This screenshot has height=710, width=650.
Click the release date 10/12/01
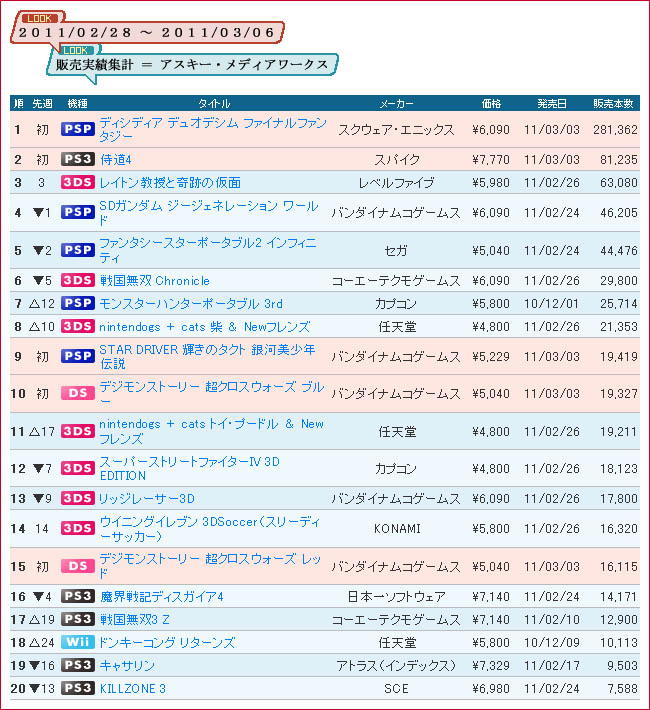[551, 303]
